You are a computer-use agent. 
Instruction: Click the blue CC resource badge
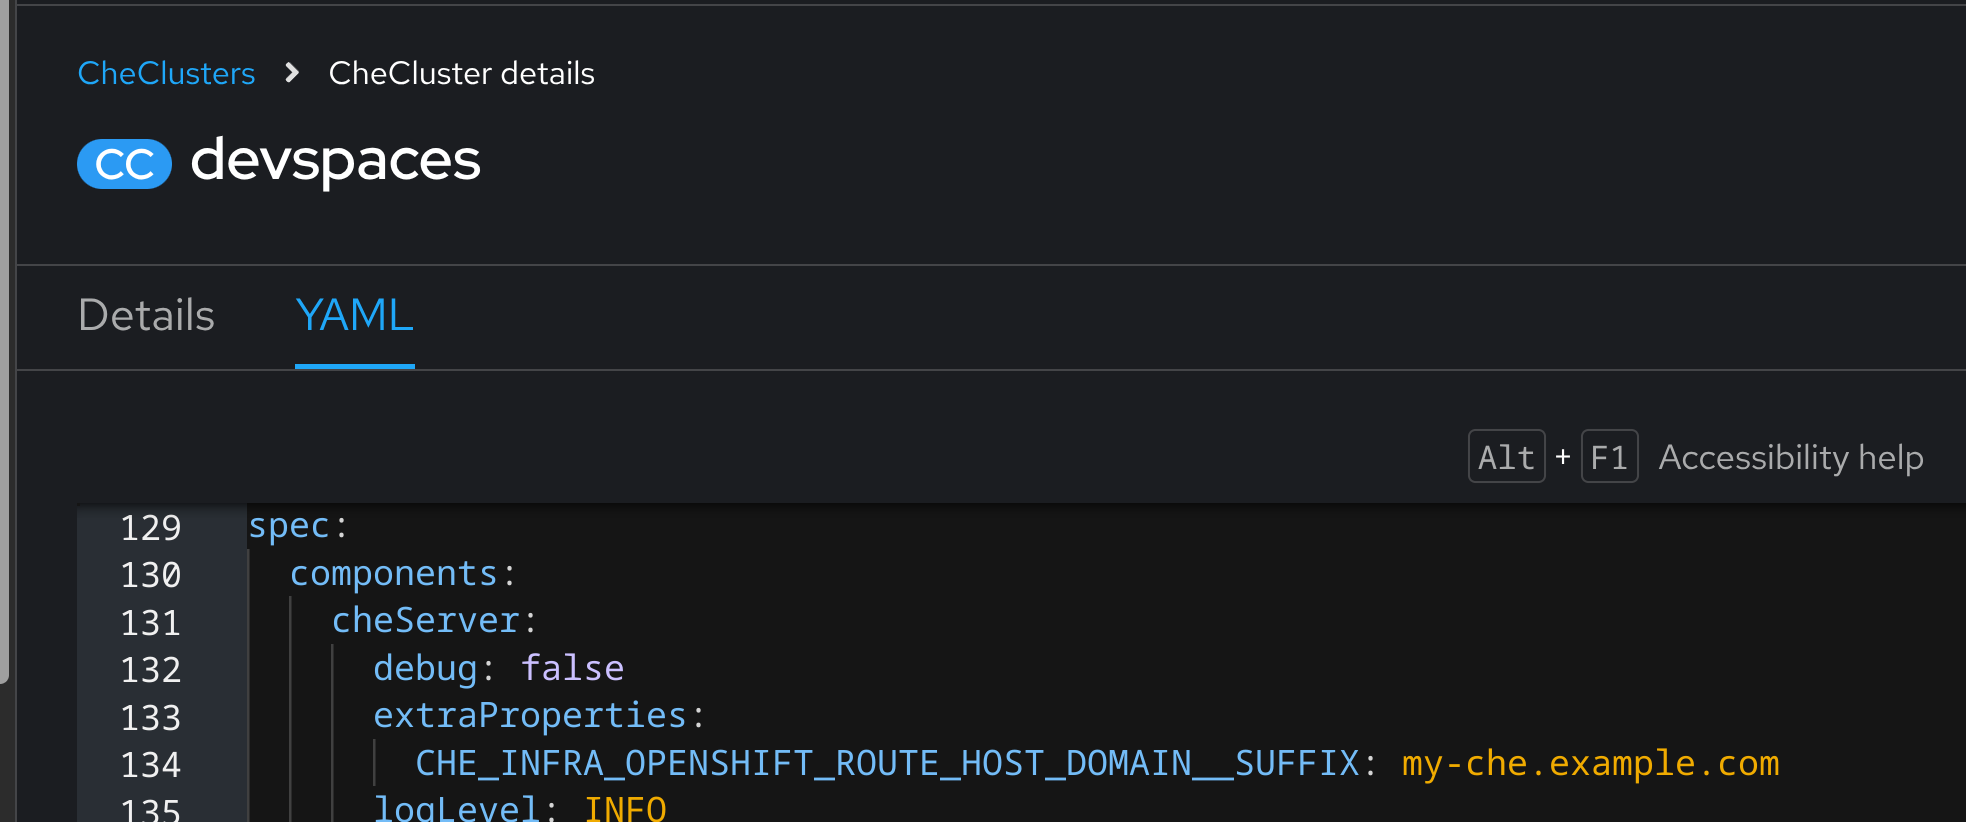(124, 164)
